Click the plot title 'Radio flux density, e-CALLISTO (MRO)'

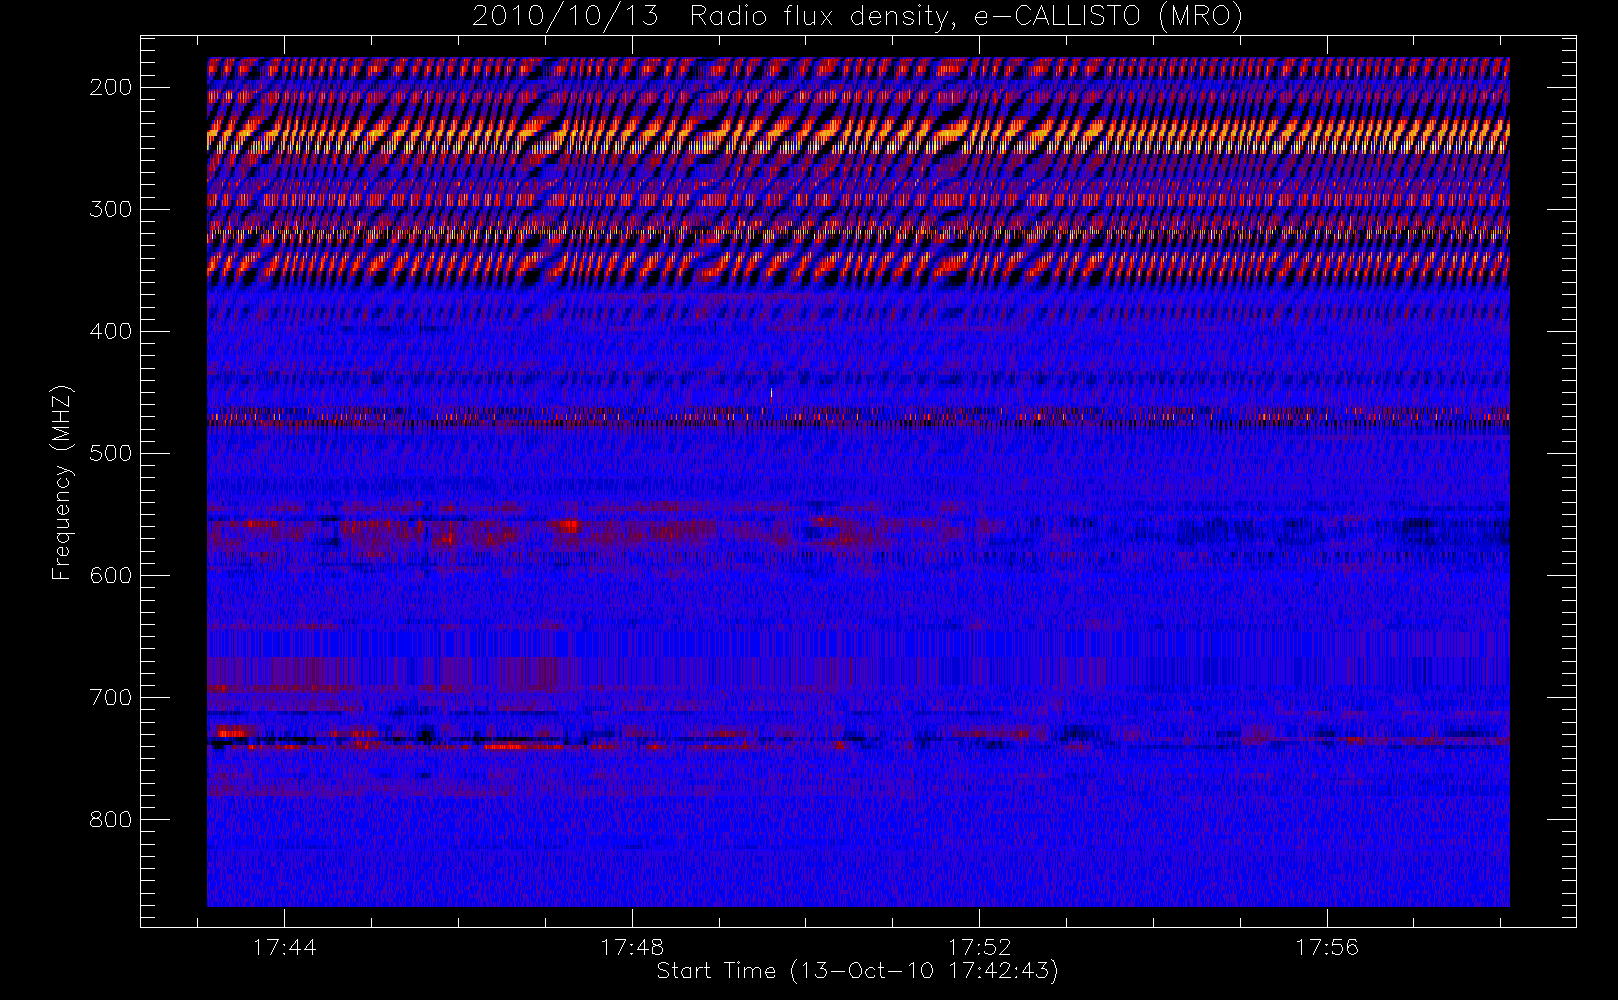coord(966,16)
